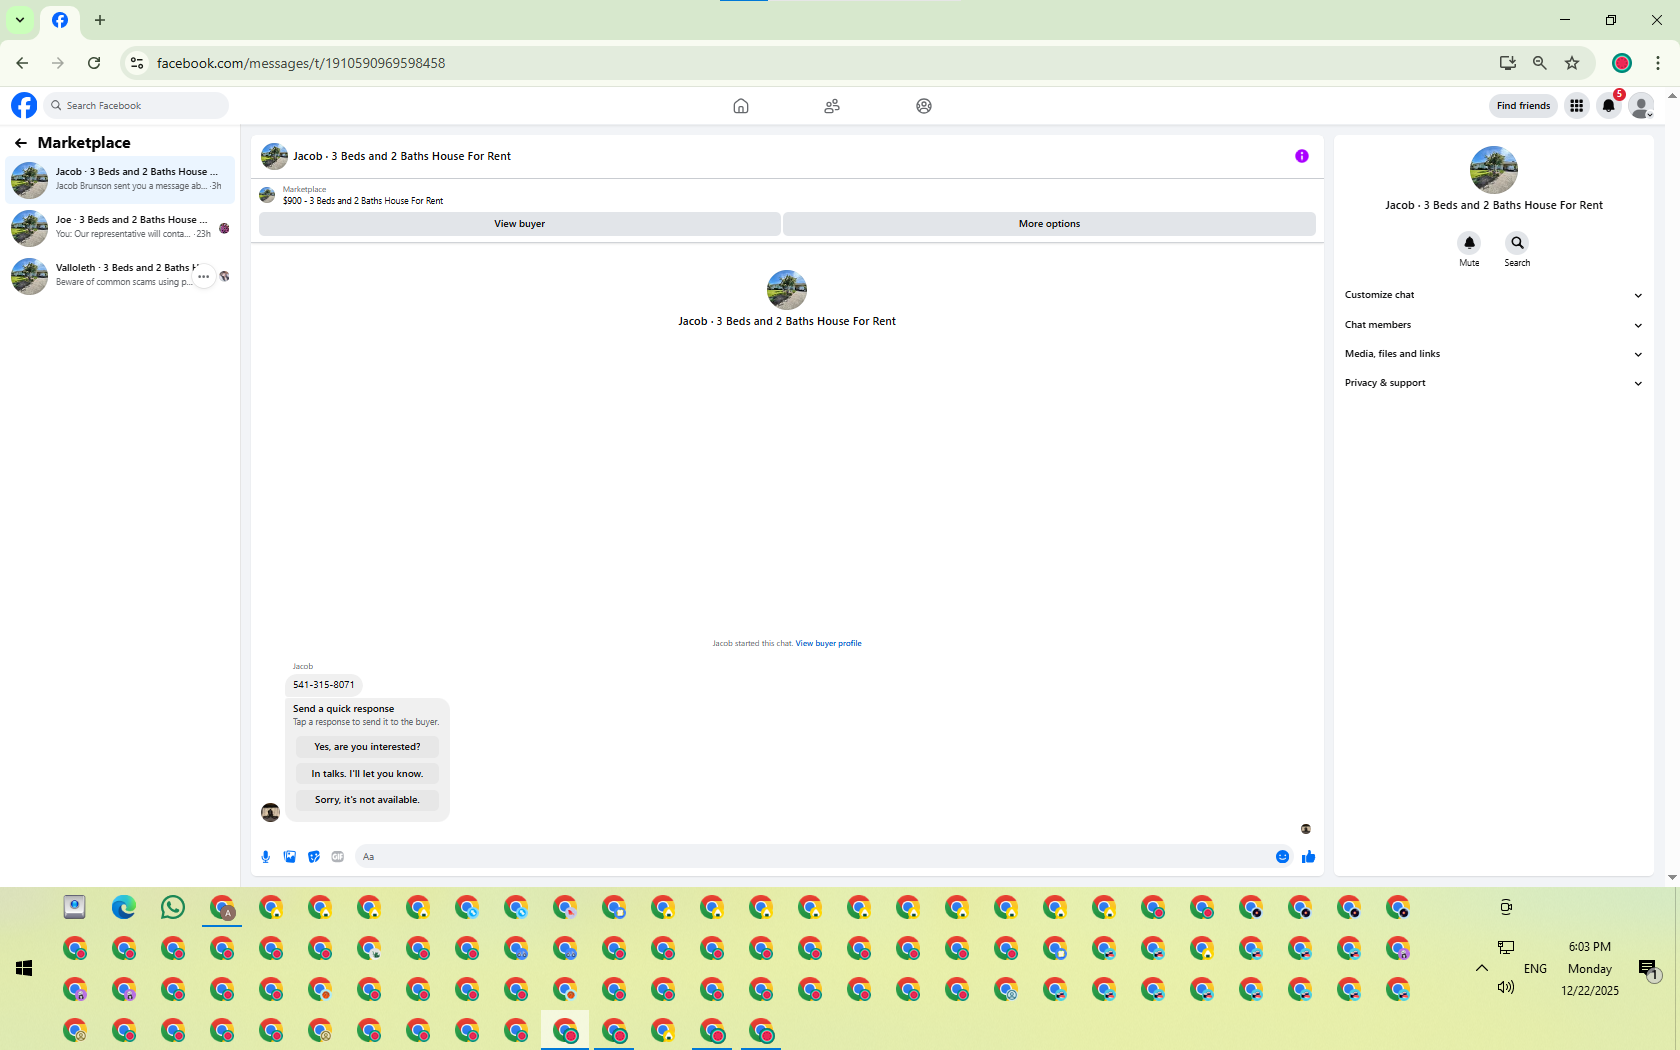Open a new browser tab

point(100,20)
